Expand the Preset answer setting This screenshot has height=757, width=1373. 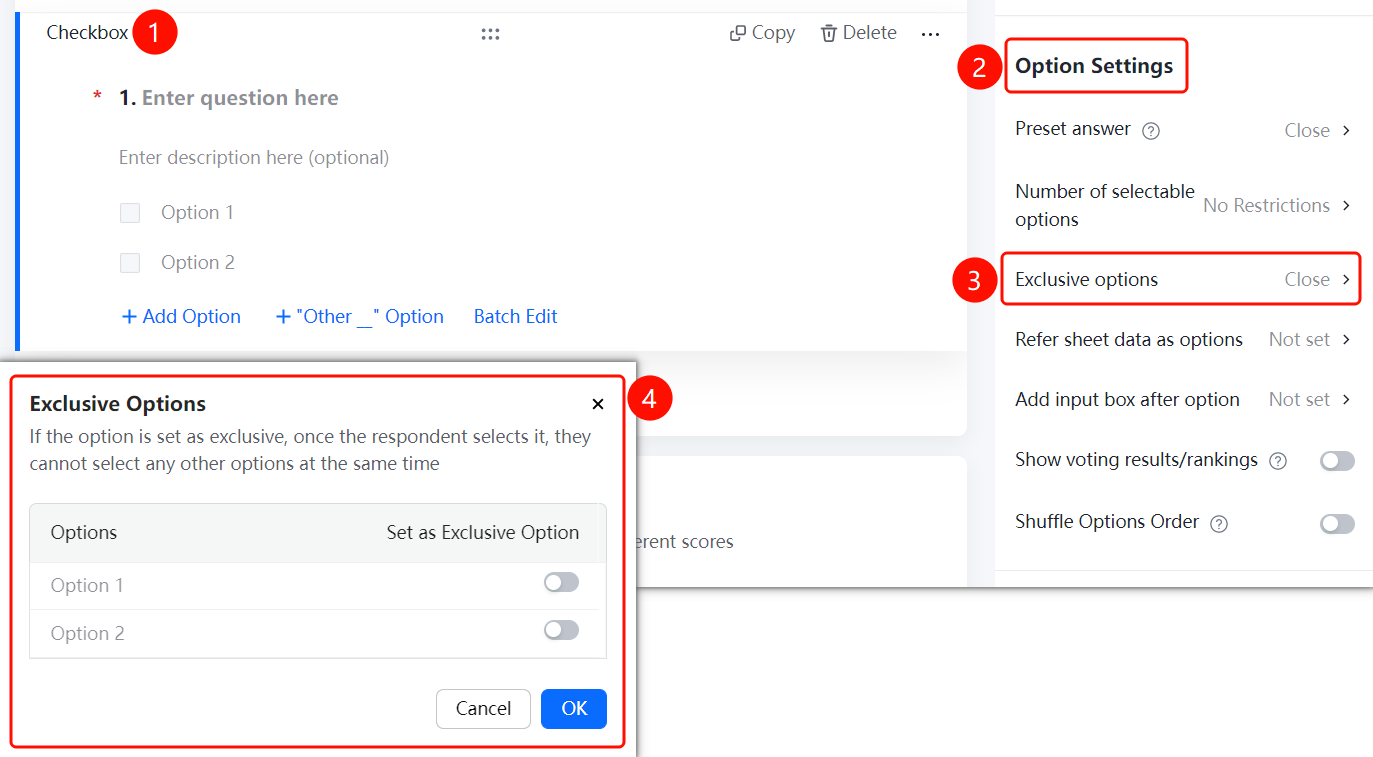click(x=1183, y=130)
